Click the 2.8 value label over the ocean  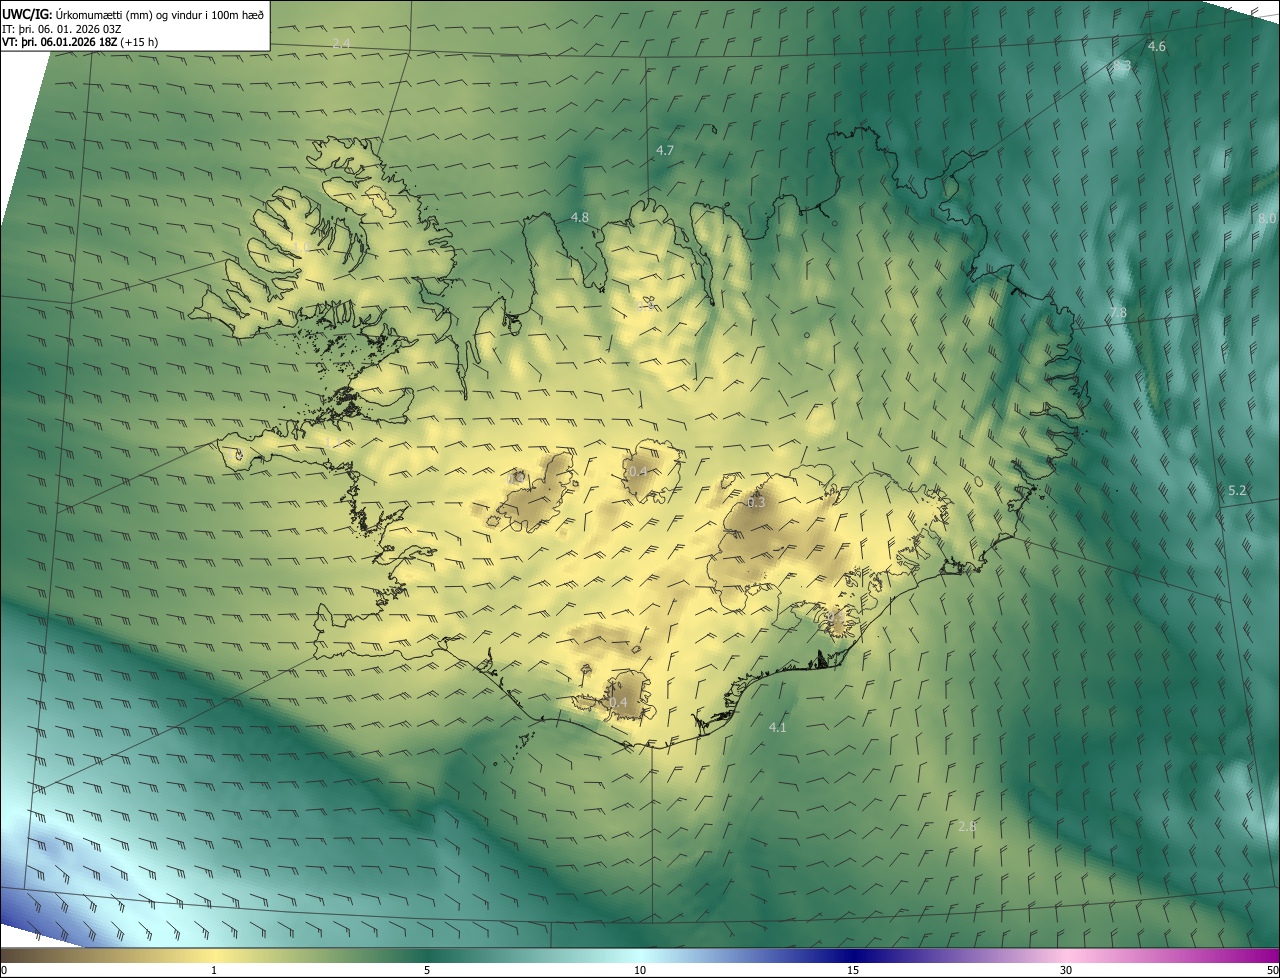[967, 826]
